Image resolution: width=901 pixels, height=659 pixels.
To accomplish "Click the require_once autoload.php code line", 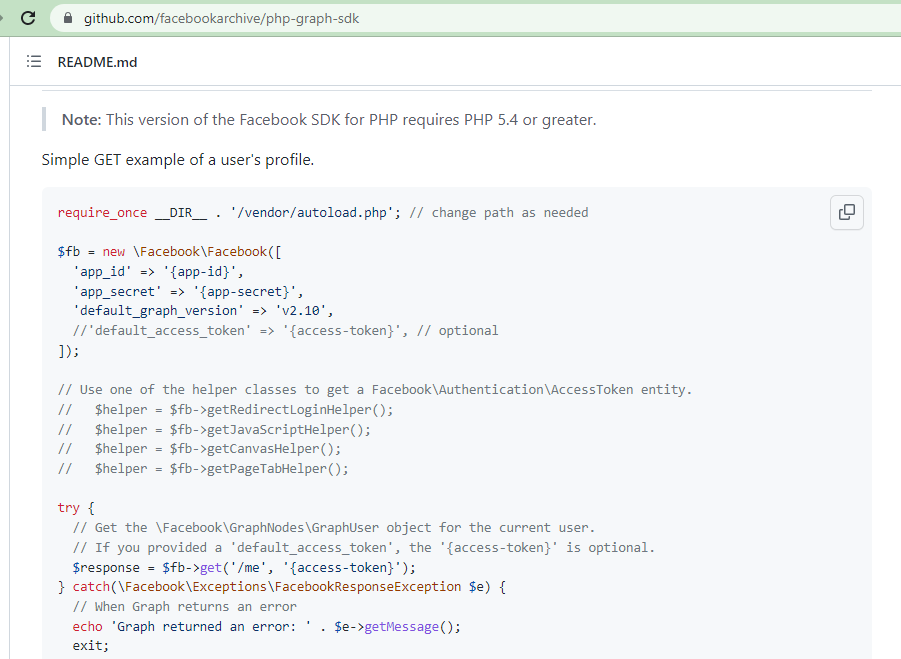I will point(322,213).
